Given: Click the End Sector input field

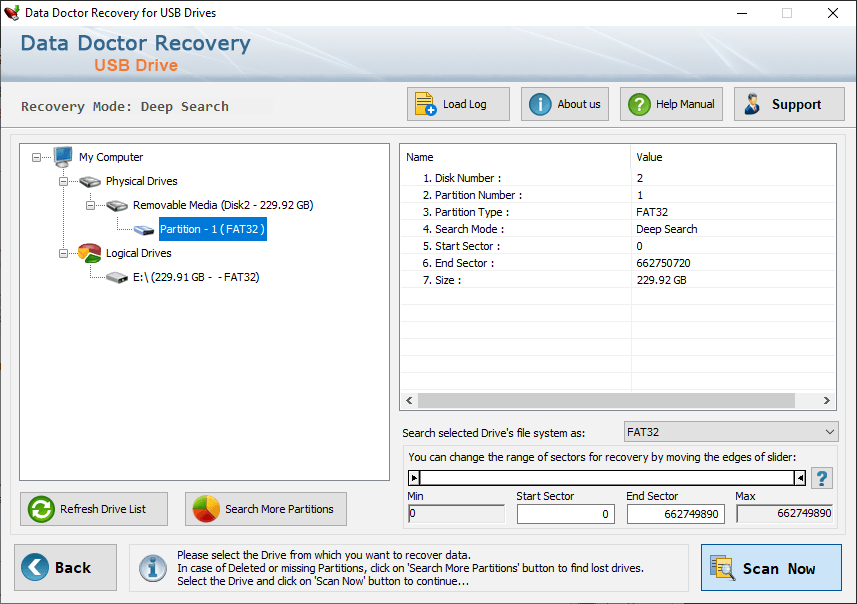Looking at the screenshot, I should 676,514.
